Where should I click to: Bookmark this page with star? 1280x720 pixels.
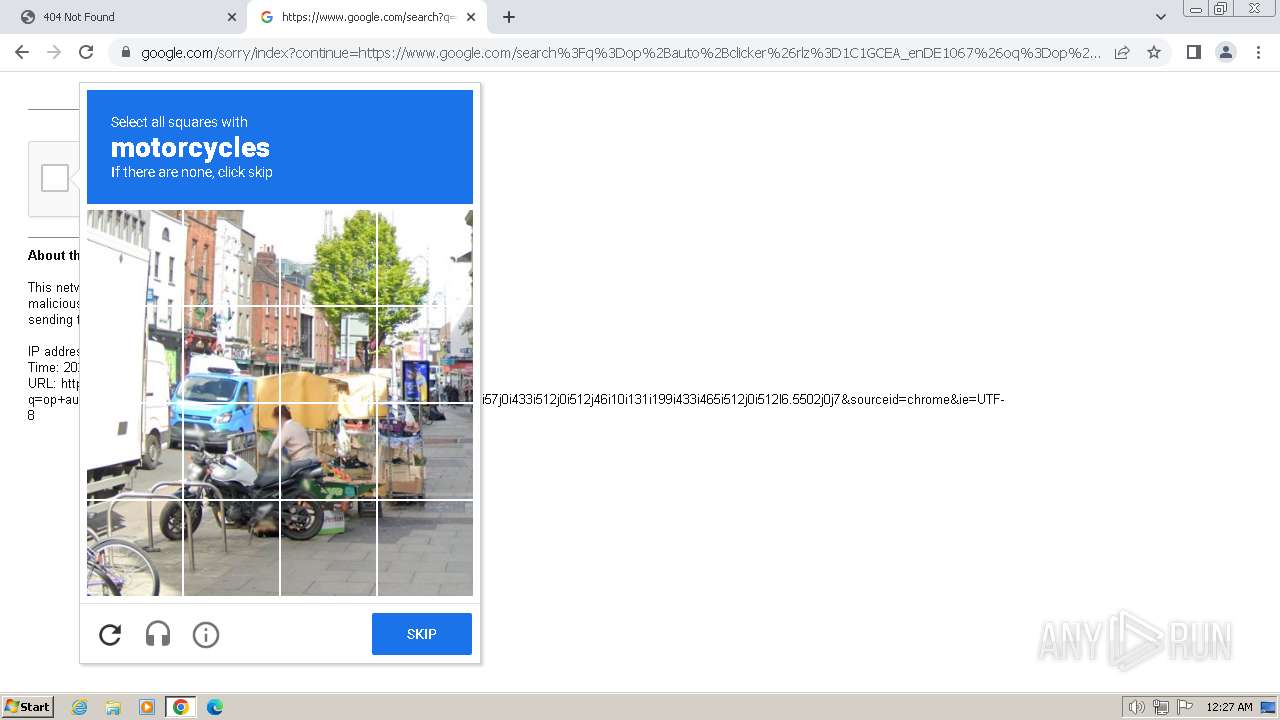coord(1154,52)
